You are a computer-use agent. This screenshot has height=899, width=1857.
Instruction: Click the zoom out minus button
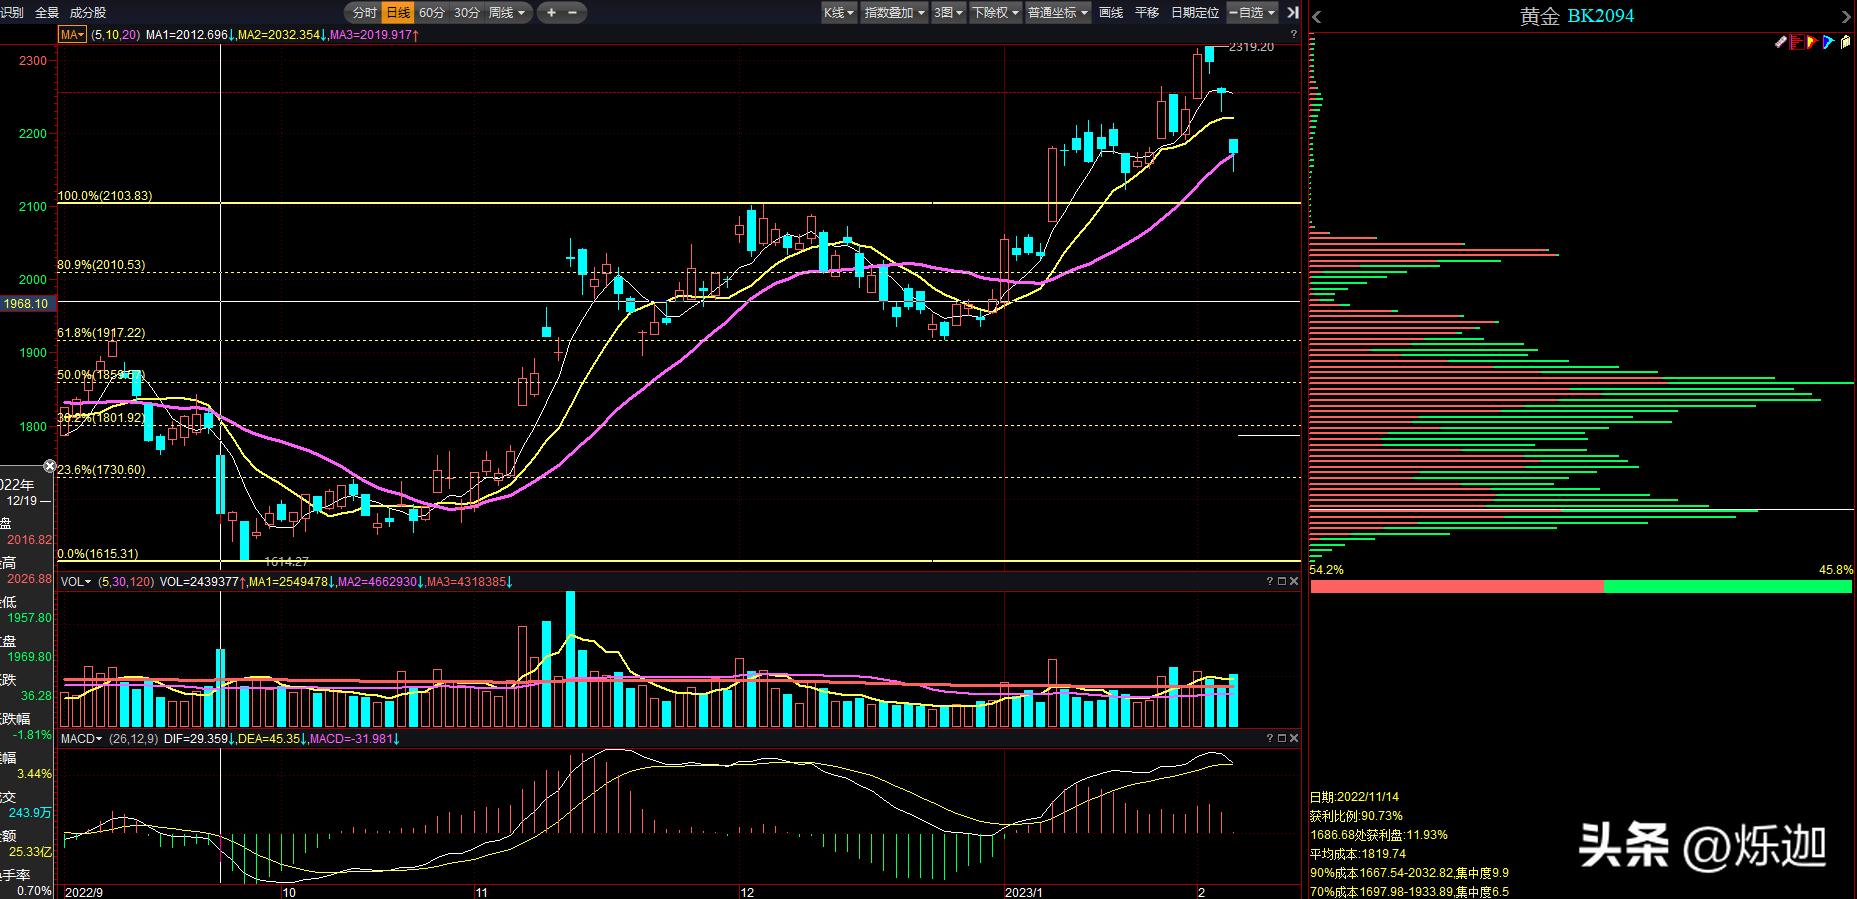(x=573, y=13)
